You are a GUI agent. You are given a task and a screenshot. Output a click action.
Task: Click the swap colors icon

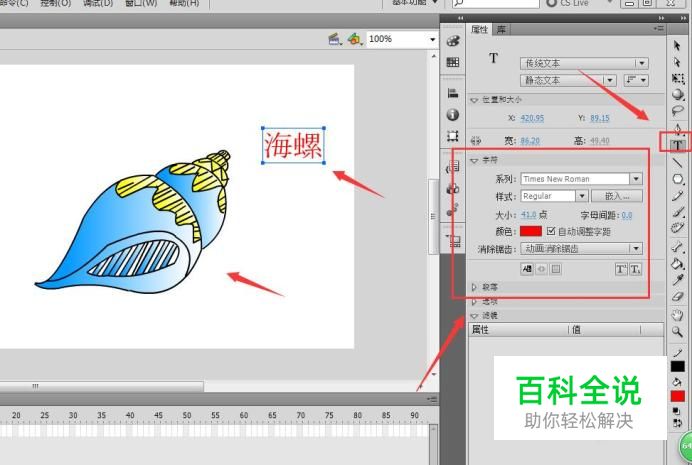677,423
